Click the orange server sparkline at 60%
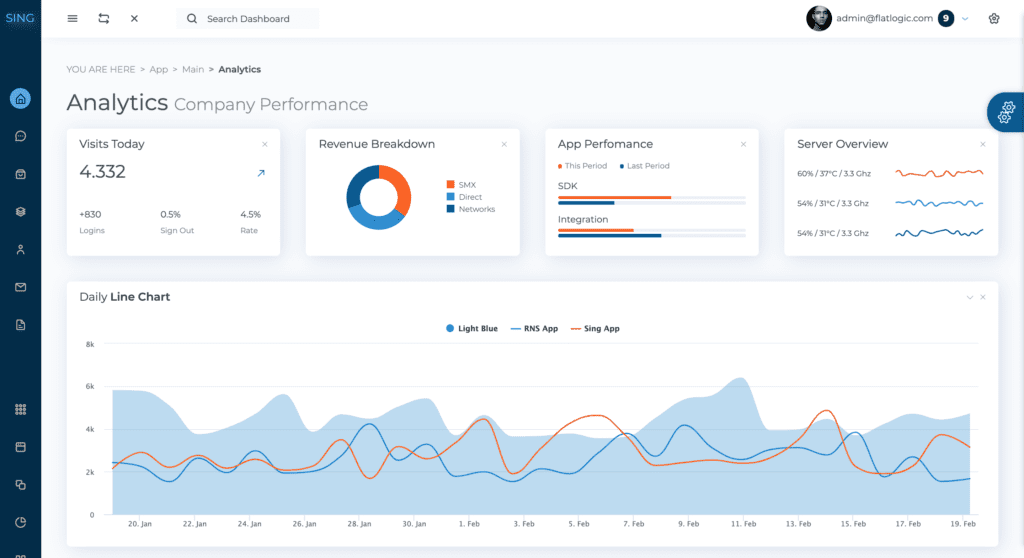Screen dimensions: 1024x558 pyautogui.click(x=939, y=173)
